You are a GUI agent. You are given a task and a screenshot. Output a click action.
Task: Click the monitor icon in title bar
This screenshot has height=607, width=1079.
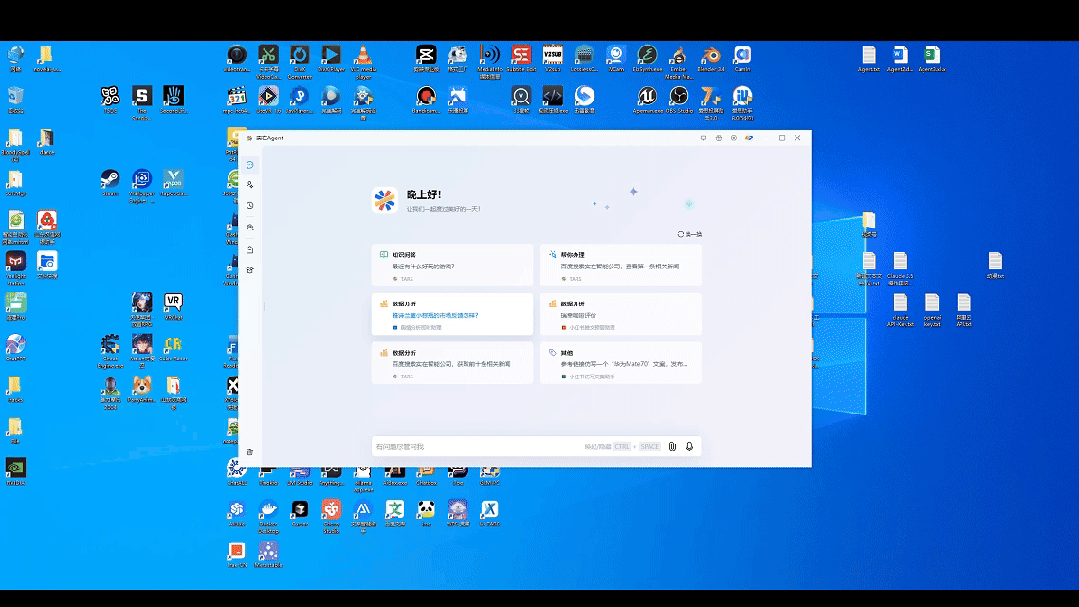[703, 138]
